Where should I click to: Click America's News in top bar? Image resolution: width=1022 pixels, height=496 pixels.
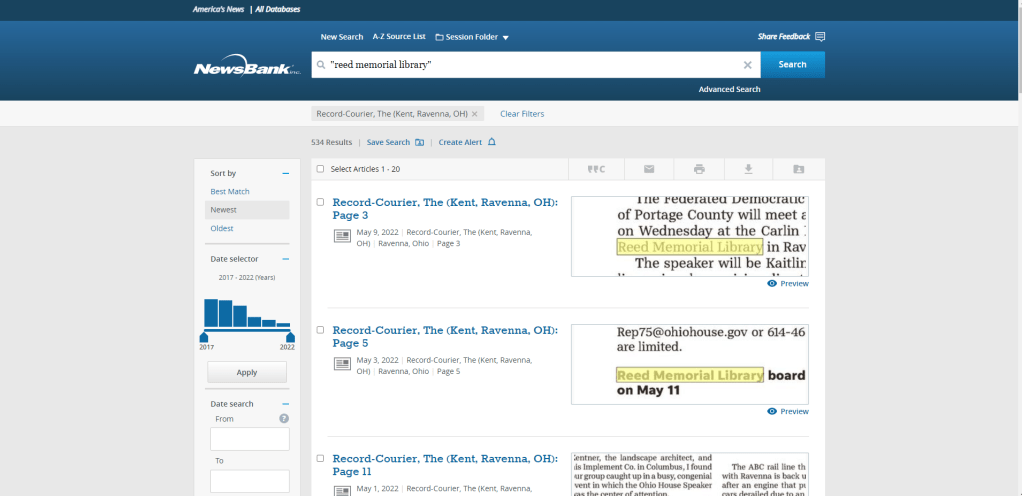[x=218, y=9]
